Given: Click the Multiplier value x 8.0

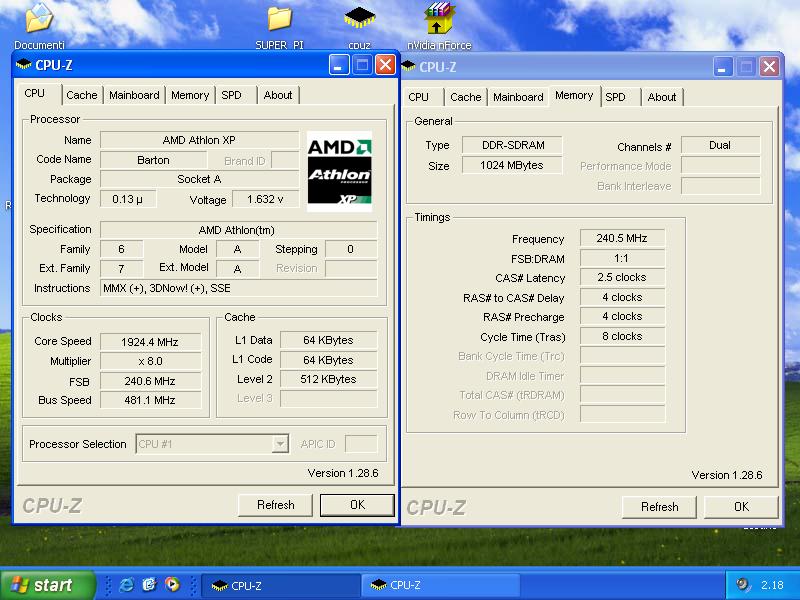Looking at the screenshot, I should (151, 361).
